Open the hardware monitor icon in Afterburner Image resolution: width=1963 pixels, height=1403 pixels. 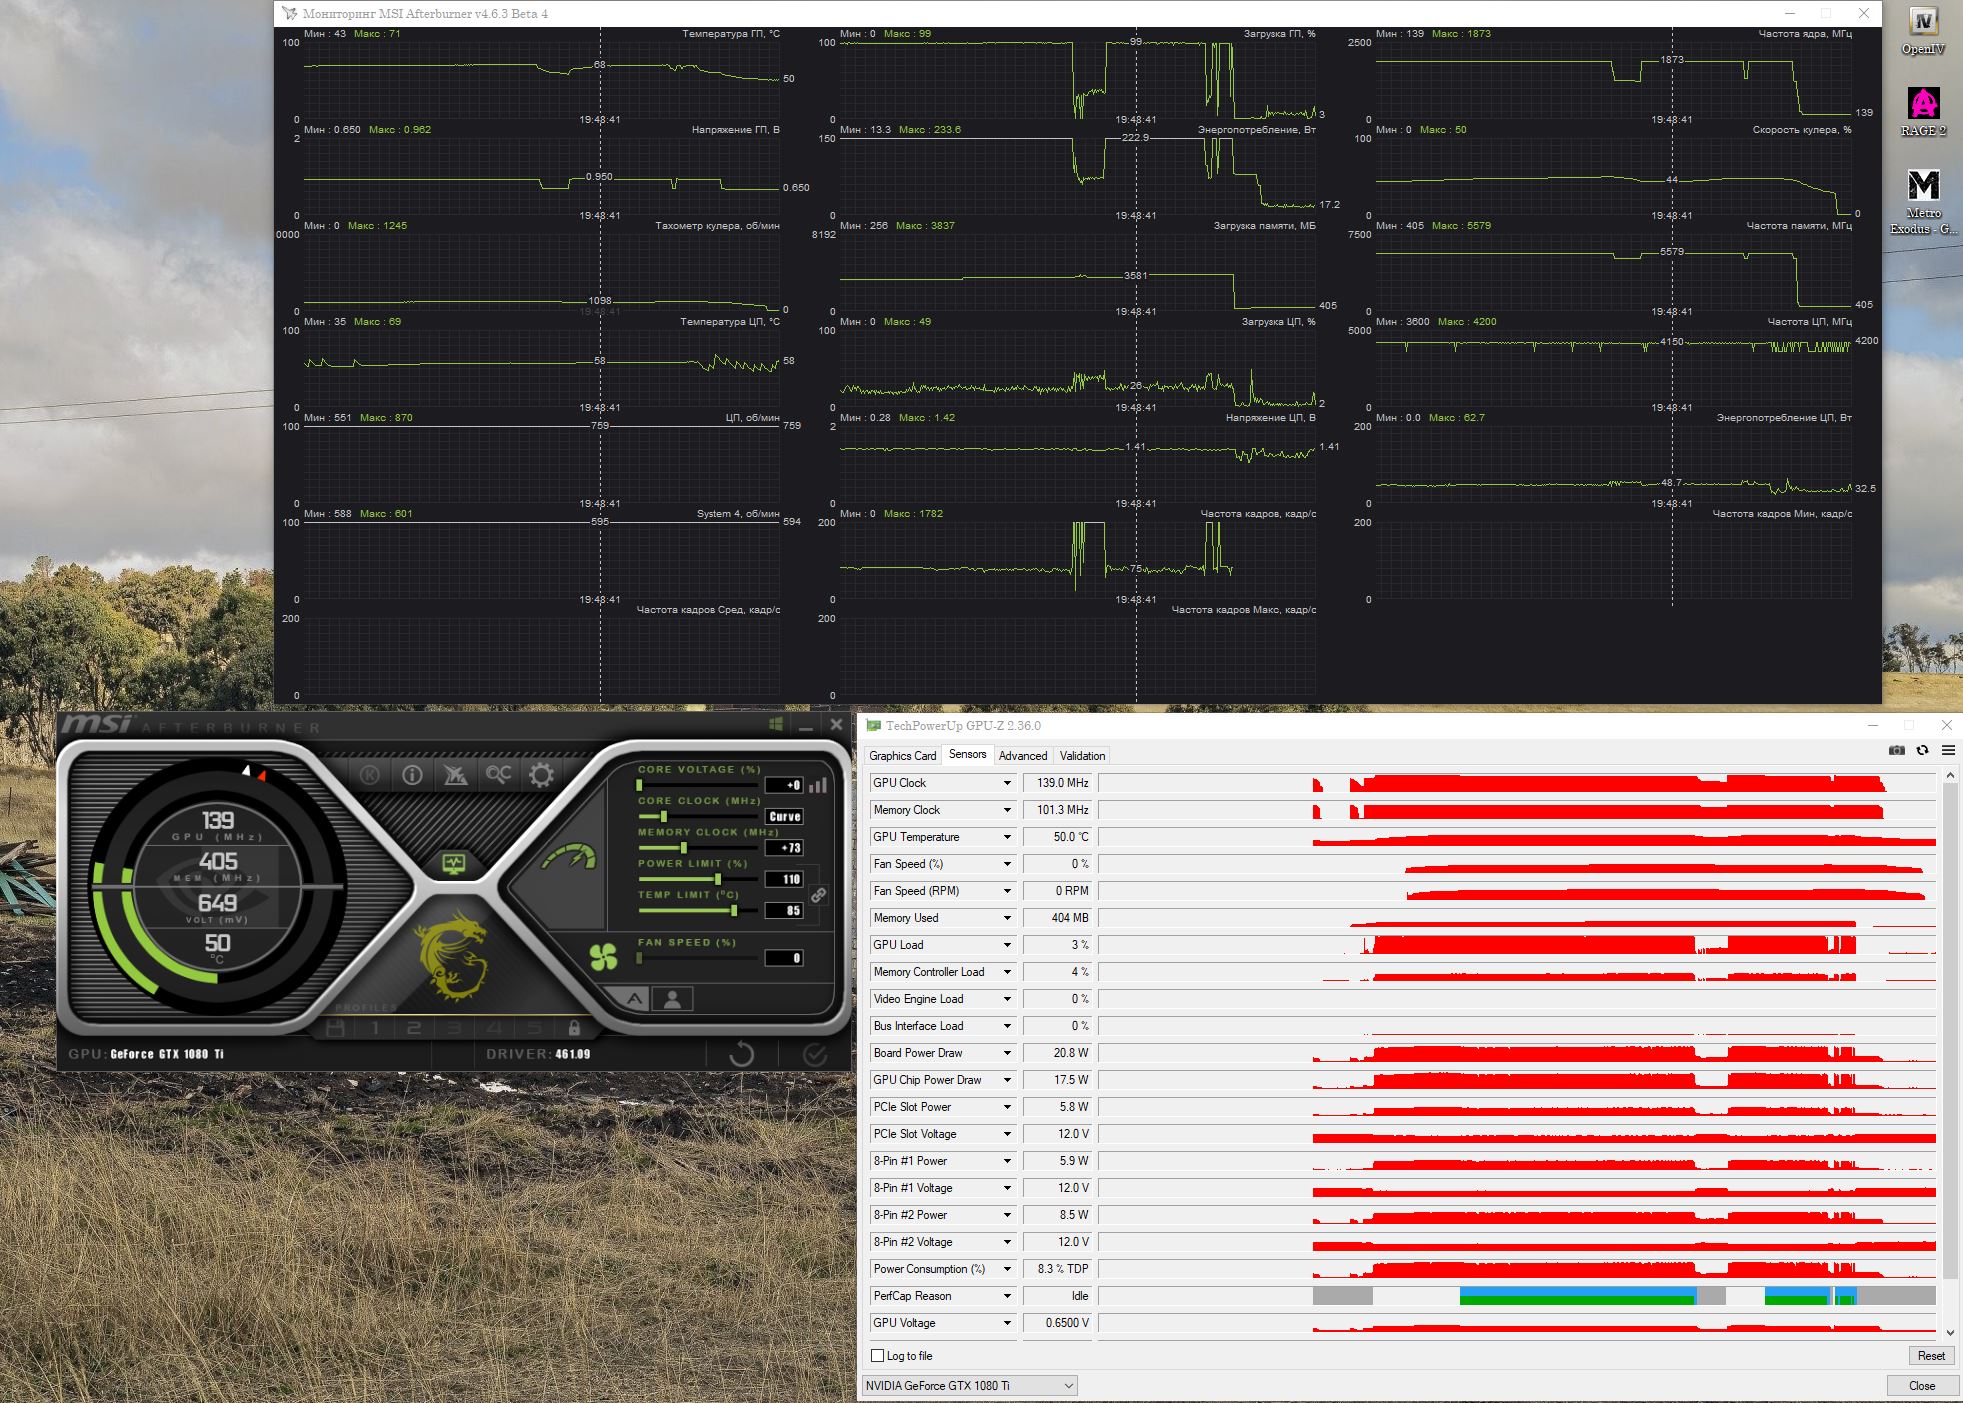454,862
